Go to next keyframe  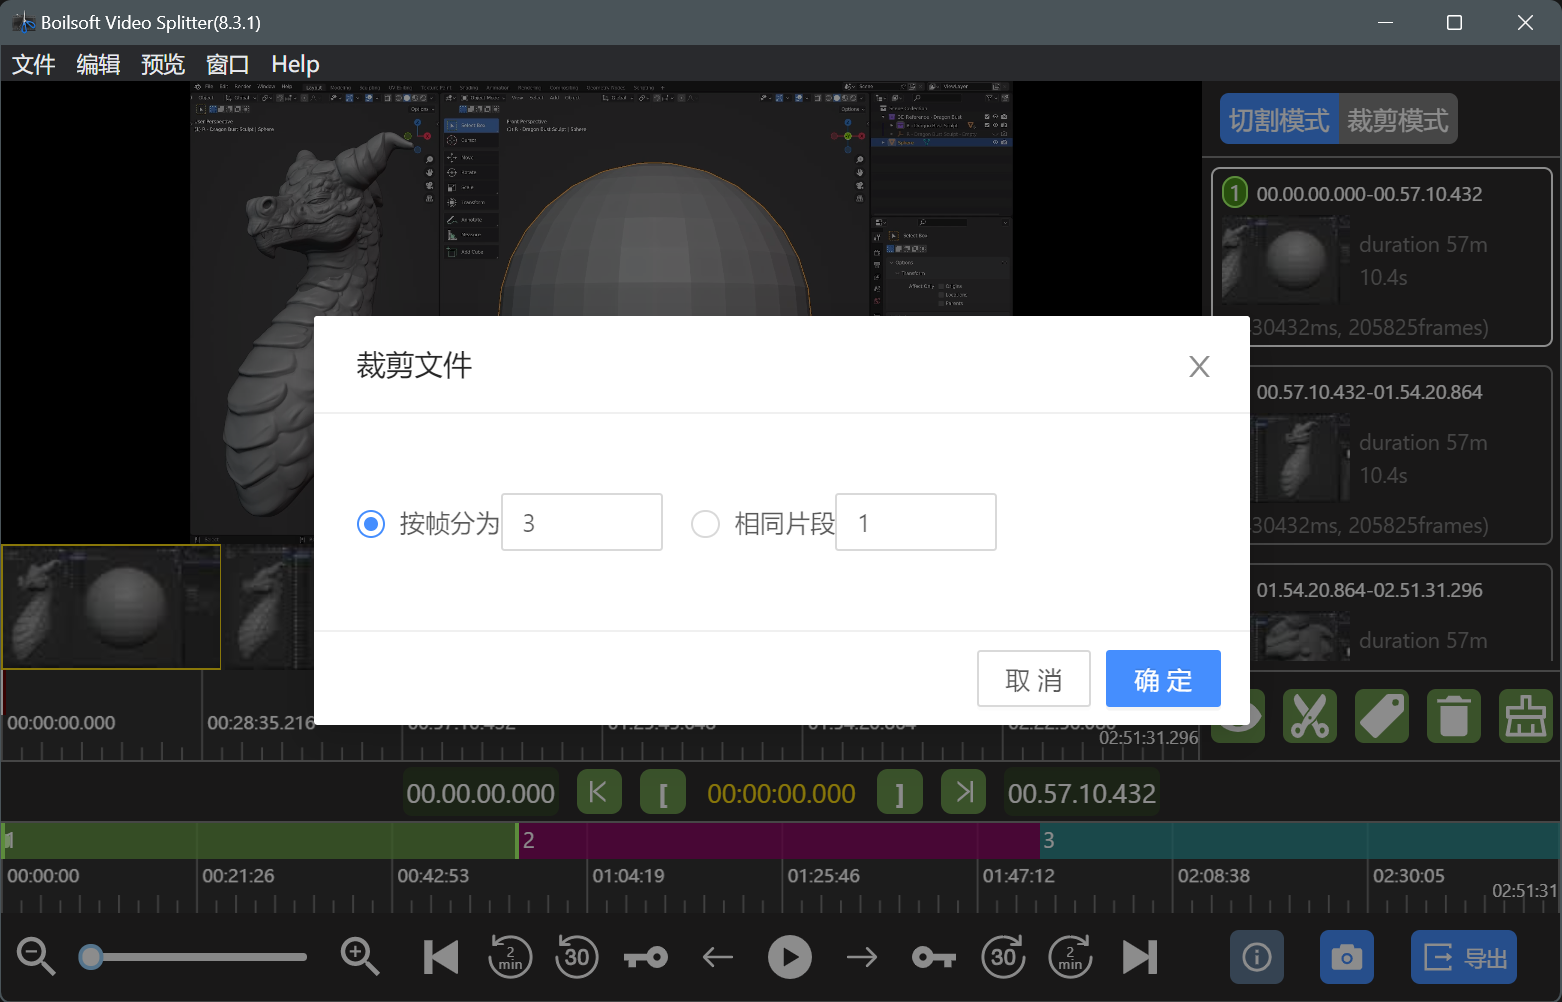pos(934,958)
